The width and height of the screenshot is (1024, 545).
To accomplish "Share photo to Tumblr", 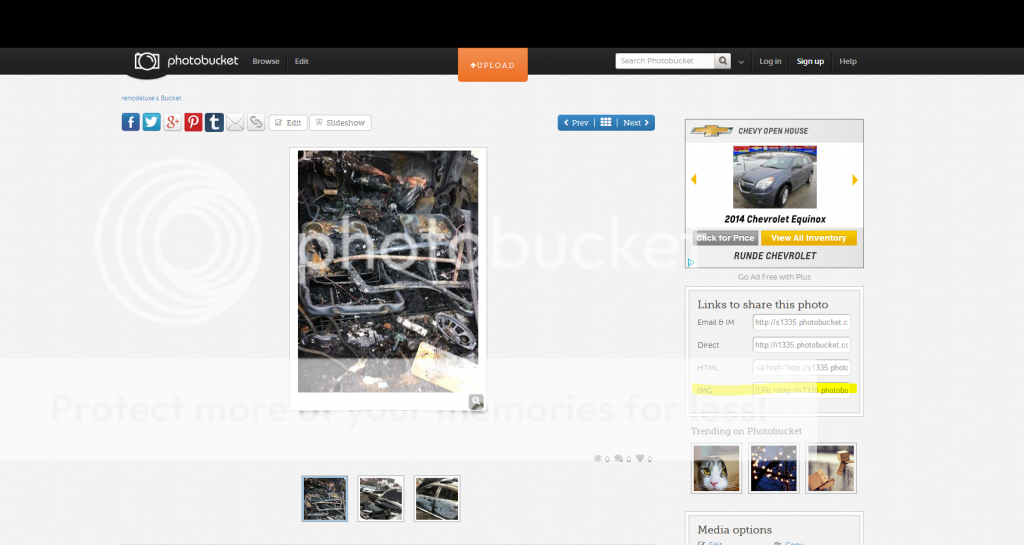I will coord(214,122).
